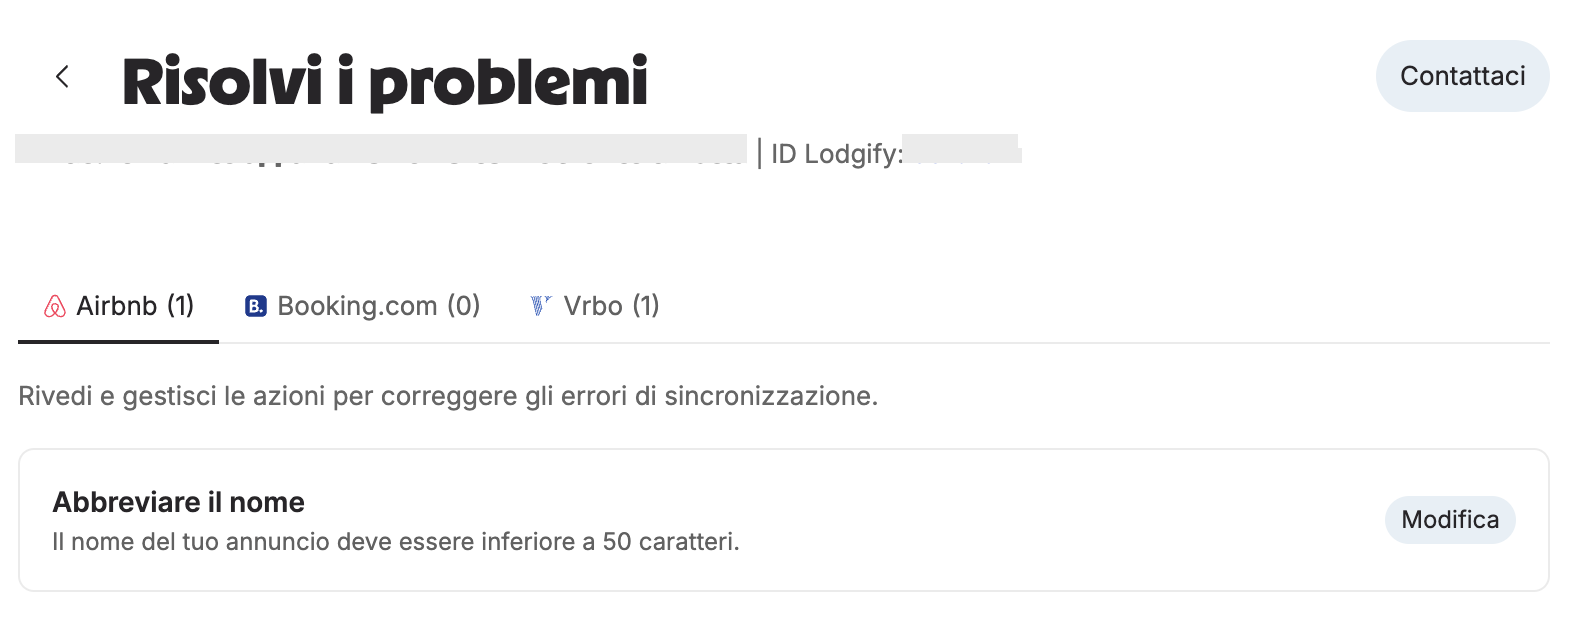
Task: Click the sync errors instruction sentence
Action: [x=448, y=396]
